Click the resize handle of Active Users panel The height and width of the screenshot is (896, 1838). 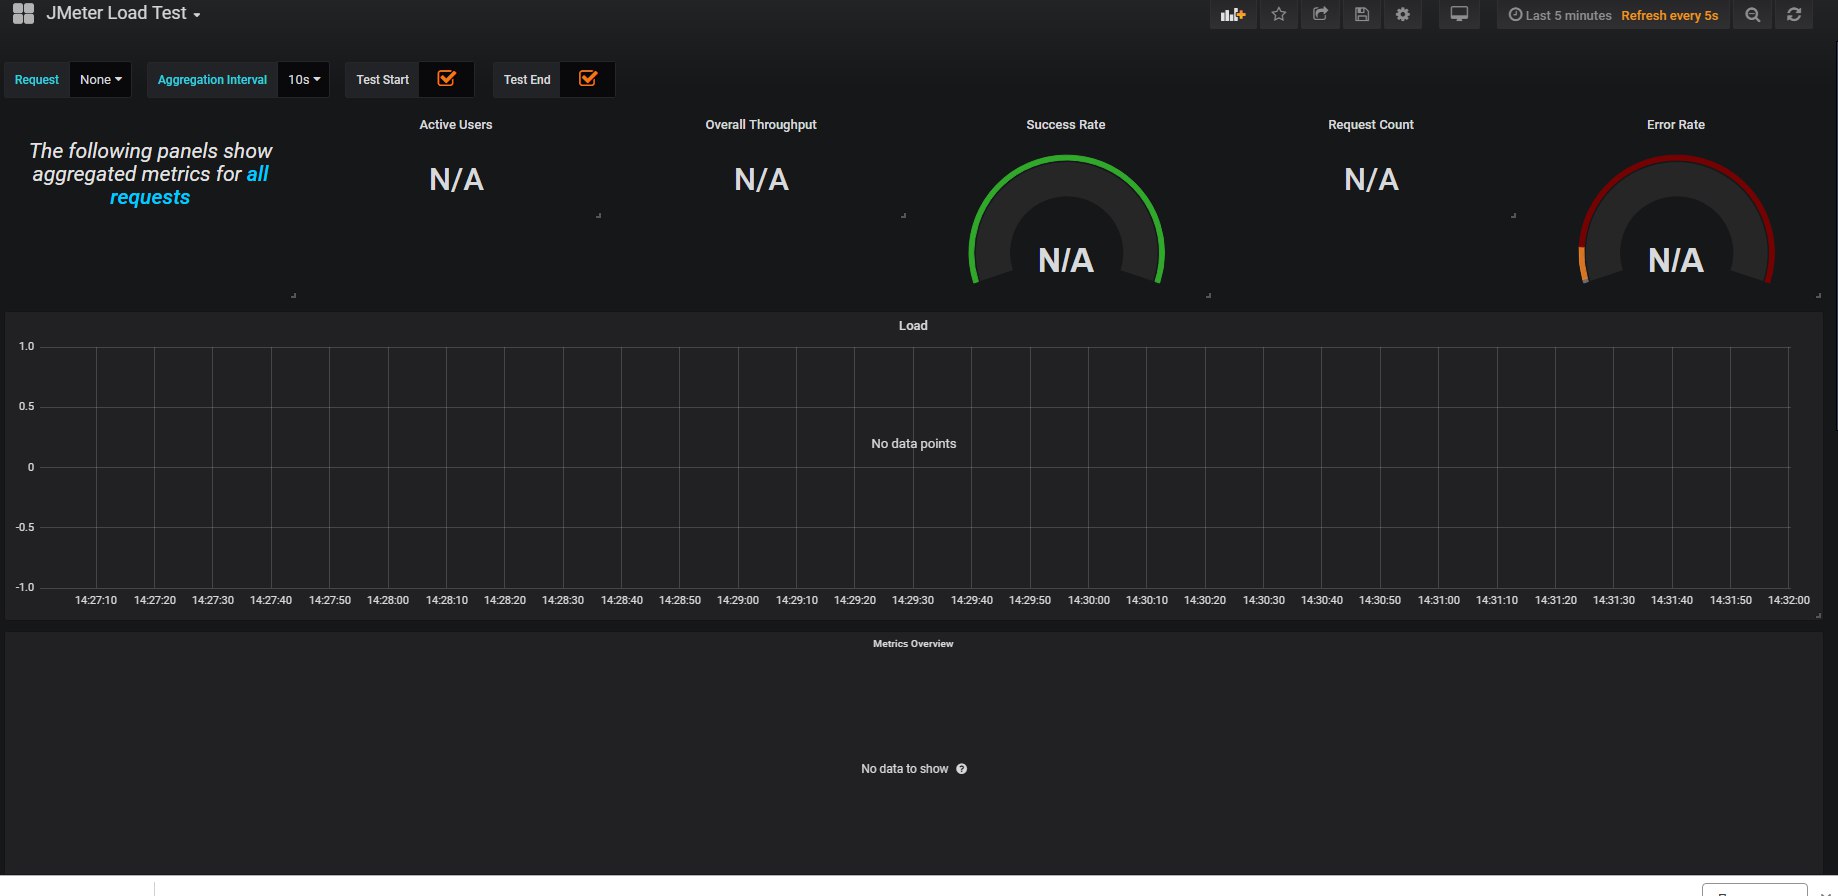(598, 215)
